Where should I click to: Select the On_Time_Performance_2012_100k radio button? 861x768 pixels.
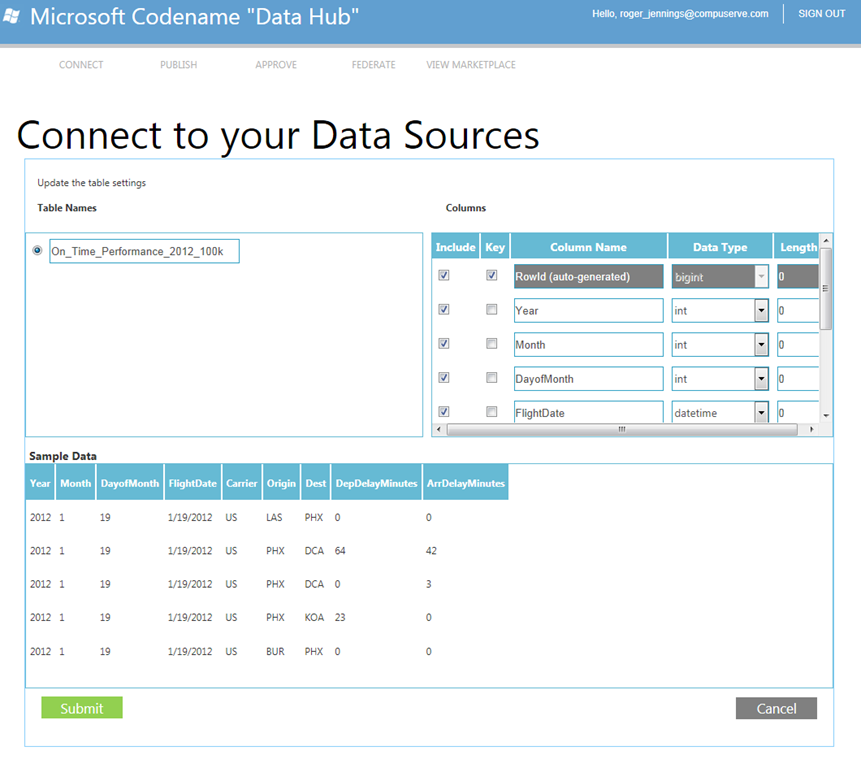pos(37,250)
